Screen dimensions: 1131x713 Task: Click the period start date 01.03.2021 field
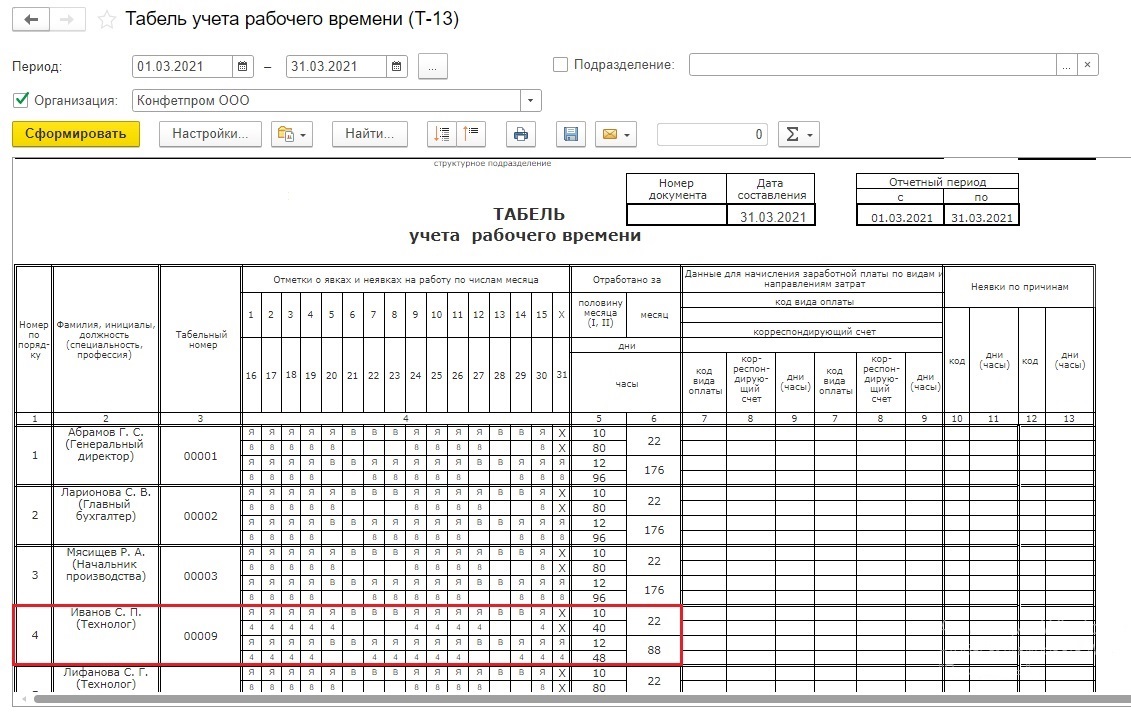tap(182, 66)
